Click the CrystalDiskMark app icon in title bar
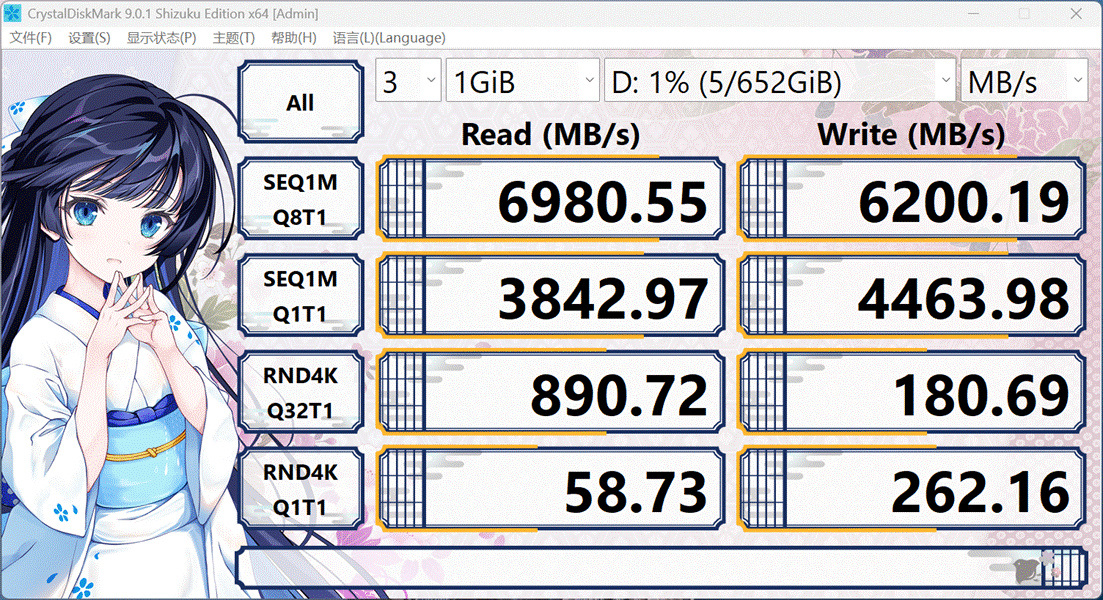This screenshot has height=600, width=1103. 12,13
